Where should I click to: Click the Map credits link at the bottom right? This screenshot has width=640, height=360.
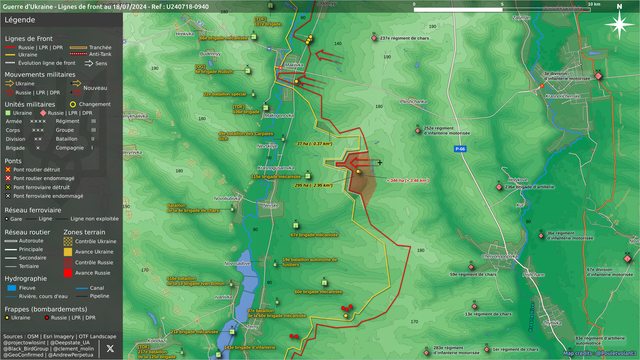click(600, 353)
